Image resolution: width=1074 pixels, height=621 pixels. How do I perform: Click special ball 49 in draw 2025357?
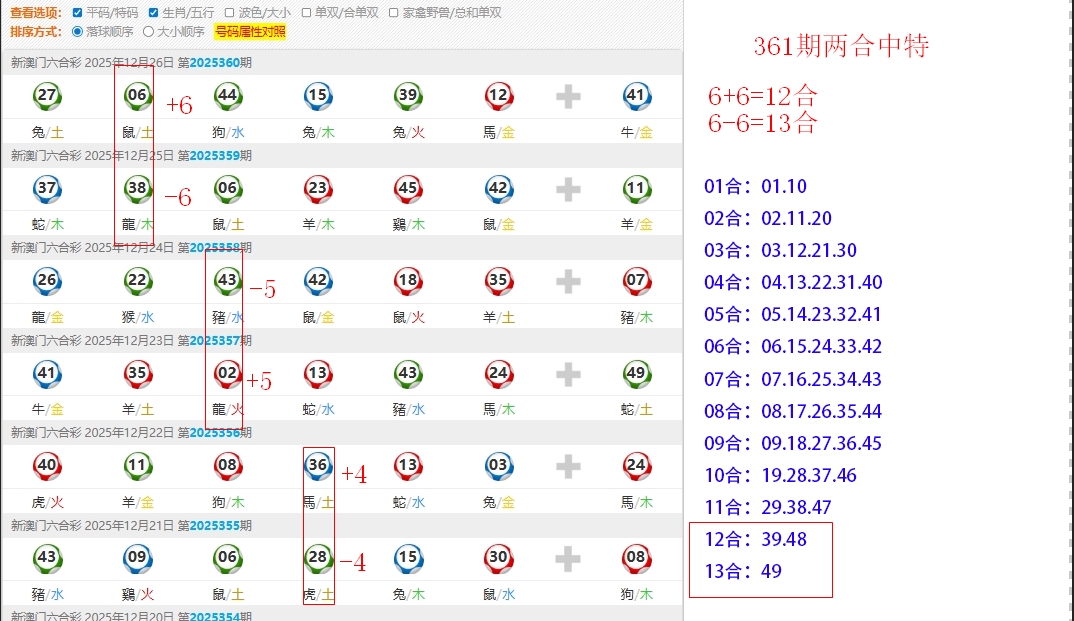636,374
